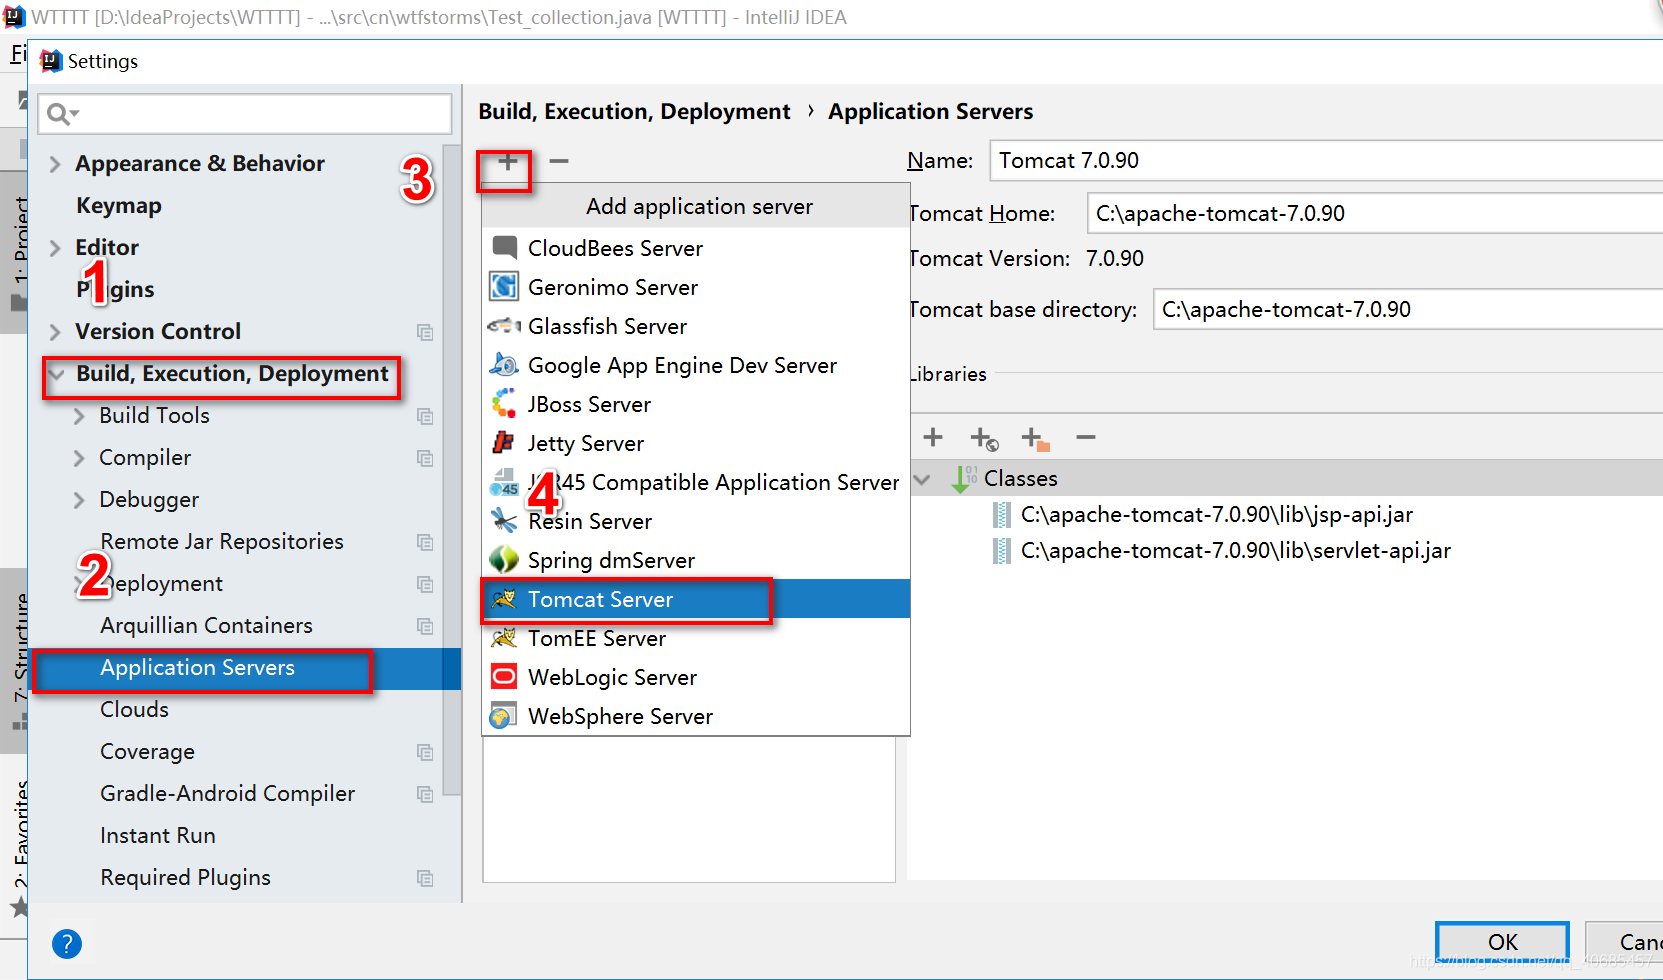1663x980 pixels.
Task: Collapse the Classes library group
Action: 922,479
